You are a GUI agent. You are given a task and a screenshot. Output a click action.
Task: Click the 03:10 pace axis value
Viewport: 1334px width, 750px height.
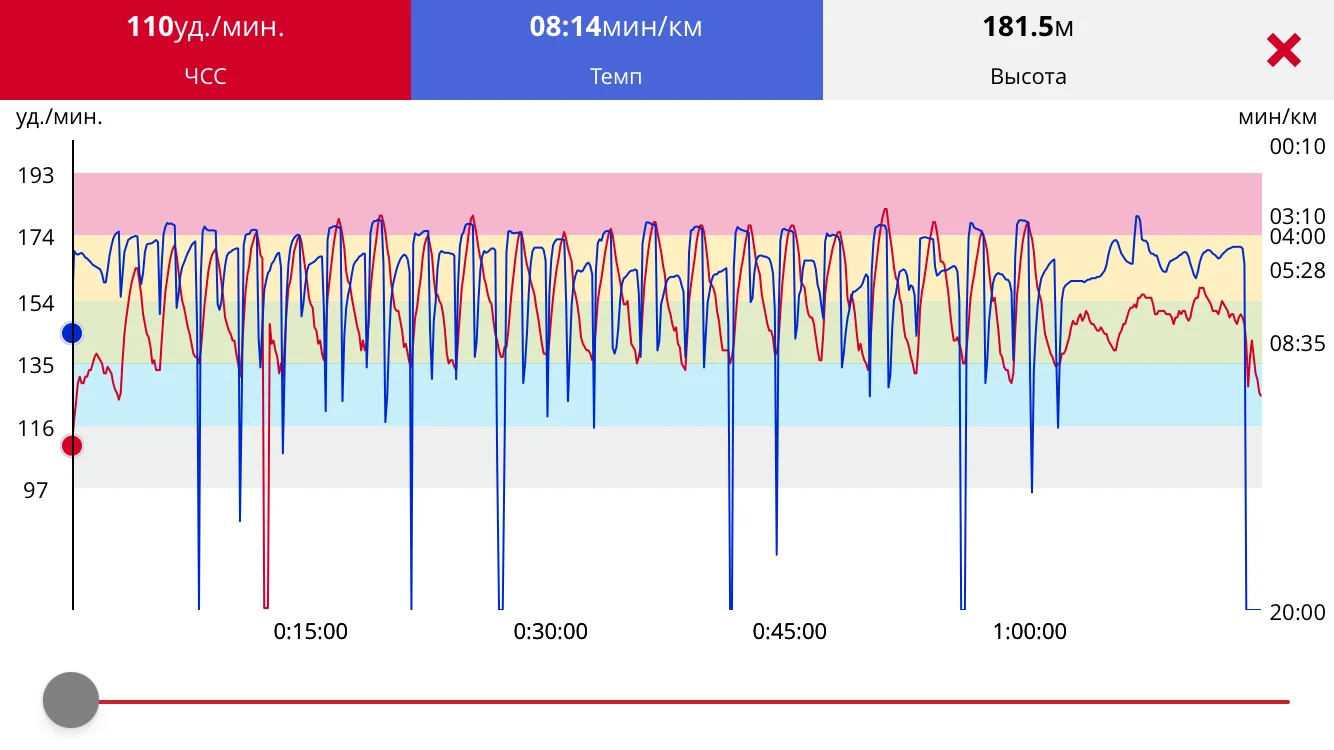1297,217
